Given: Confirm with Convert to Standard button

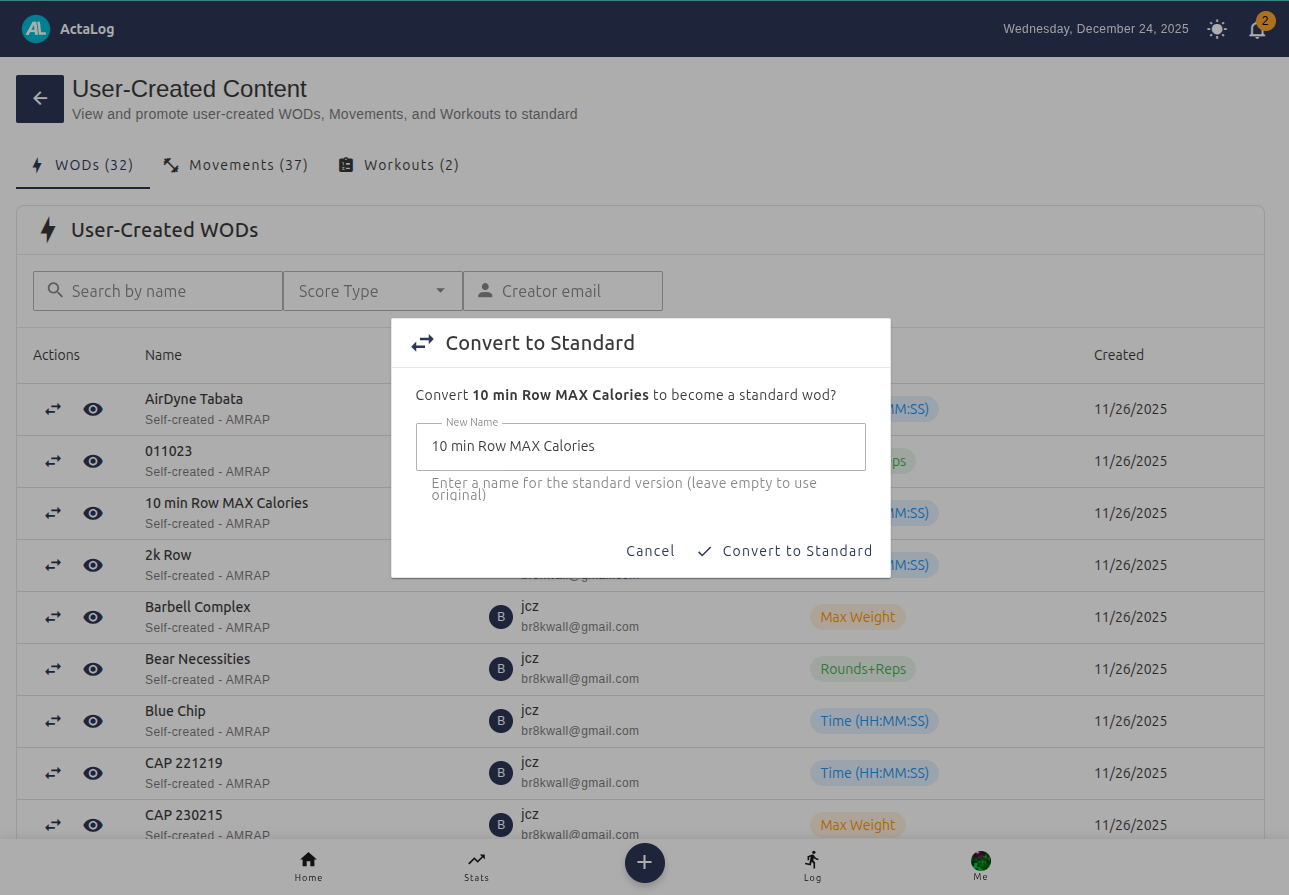Looking at the screenshot, I should pos(785,551).
